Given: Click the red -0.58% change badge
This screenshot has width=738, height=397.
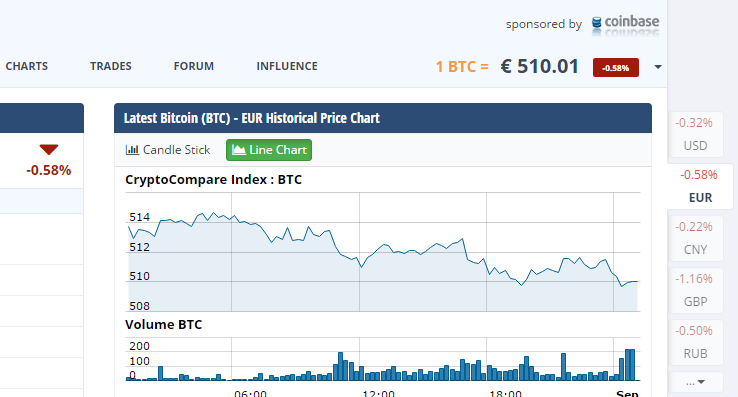Looking at the screenshot, I should [616, 67].
